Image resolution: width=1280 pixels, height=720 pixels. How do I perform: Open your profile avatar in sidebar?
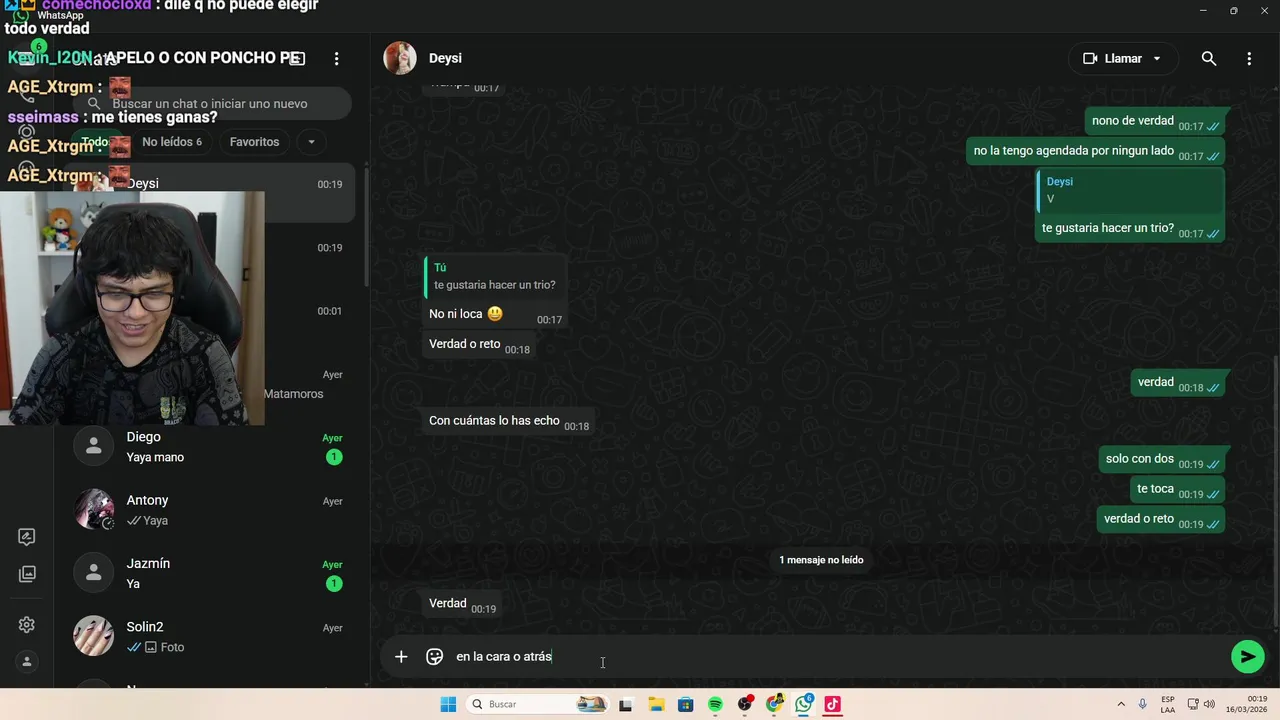tap(27, 662)
